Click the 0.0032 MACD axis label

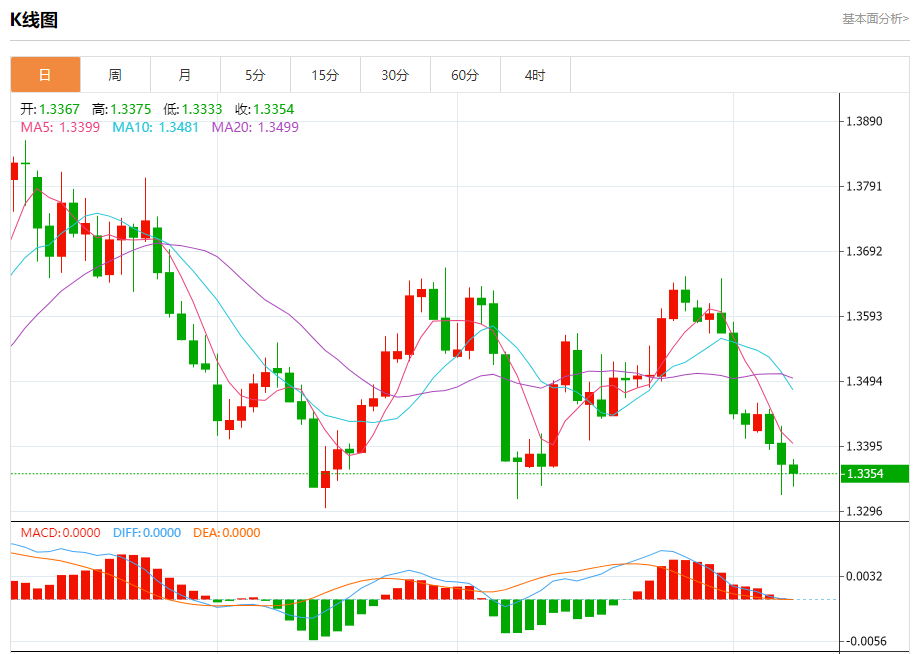(864, 576)
